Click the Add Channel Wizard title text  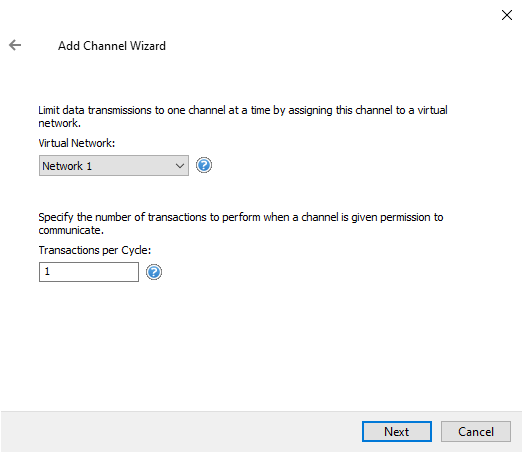click(112, 46)
